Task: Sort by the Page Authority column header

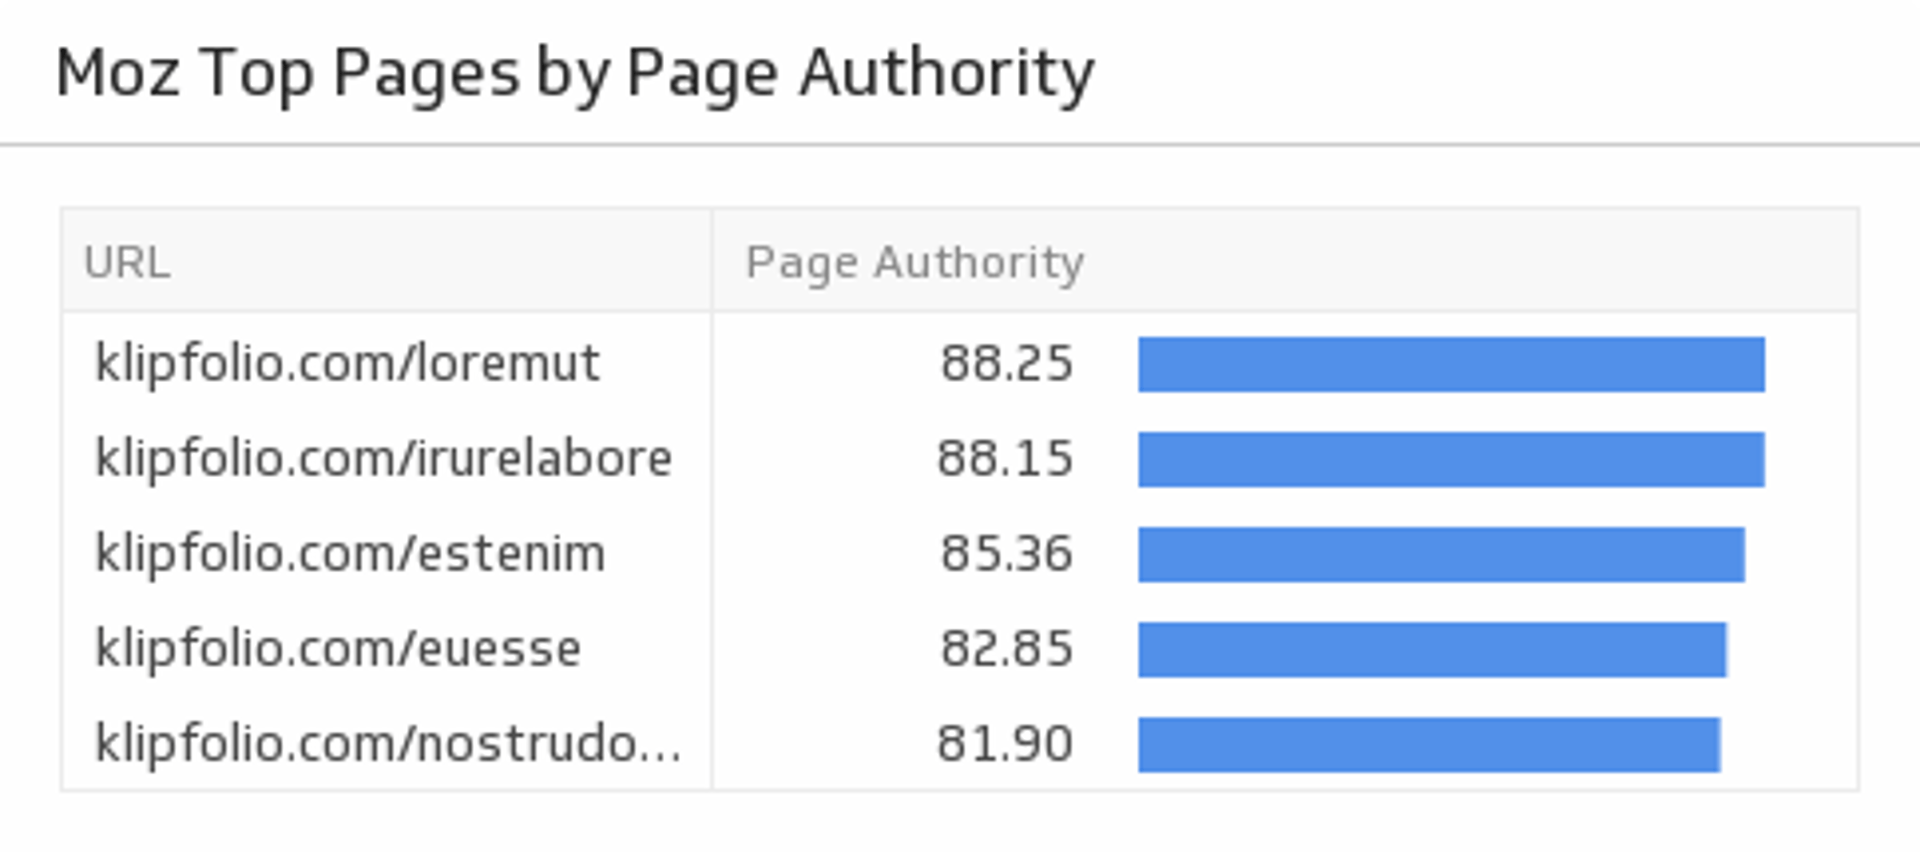Action: click(914, 262)
